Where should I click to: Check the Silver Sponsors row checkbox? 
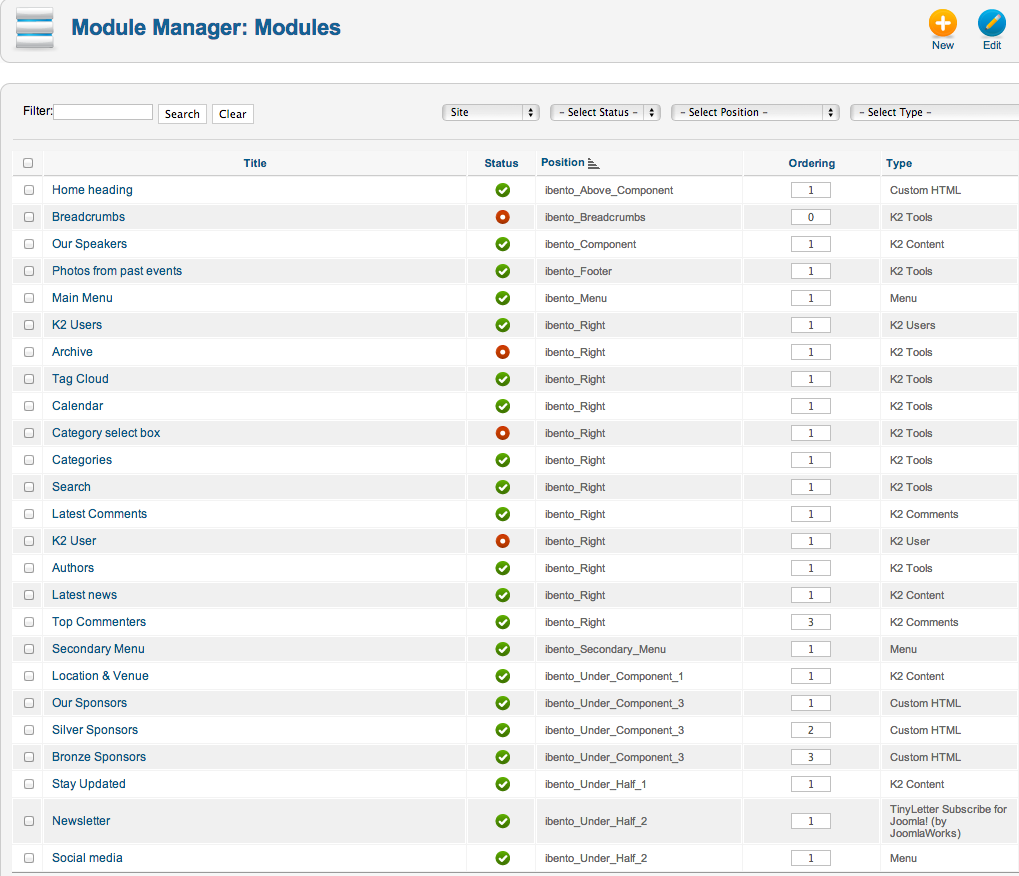pyautogui.click(x=29, y=730)
